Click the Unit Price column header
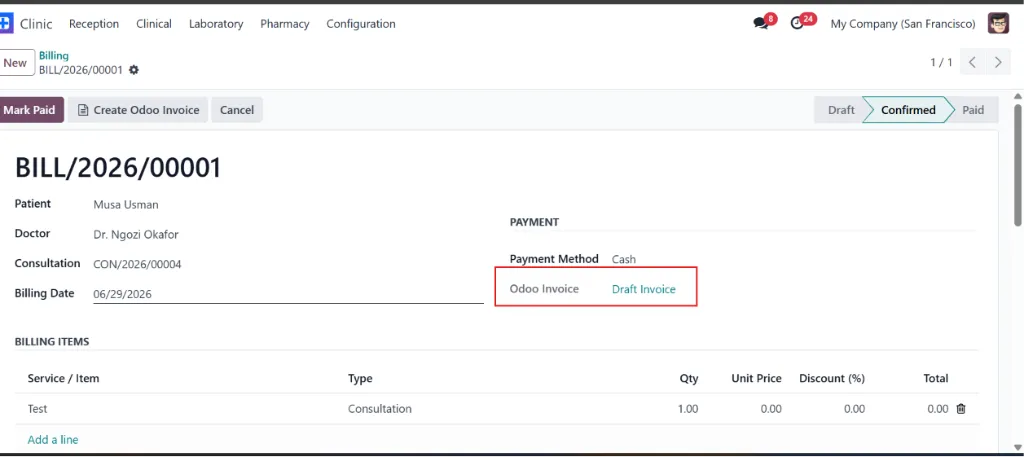The width and height of the screenshot is (1024, 457). (x=754, y=378)
